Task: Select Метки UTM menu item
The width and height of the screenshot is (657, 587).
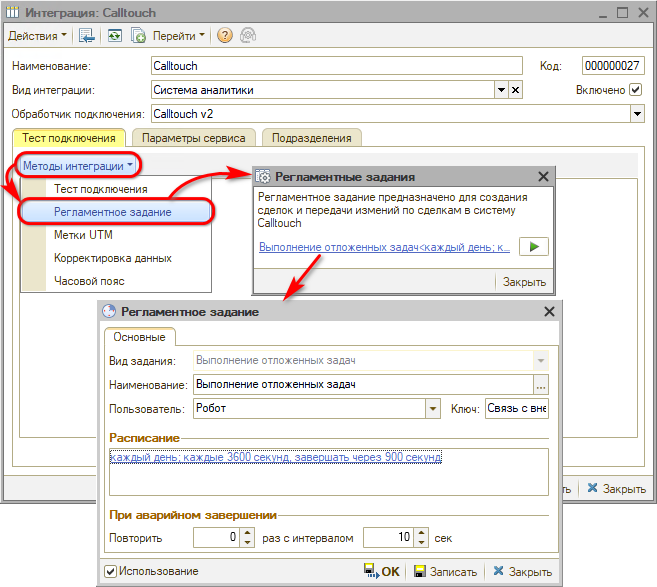Action: click(83, 235)
